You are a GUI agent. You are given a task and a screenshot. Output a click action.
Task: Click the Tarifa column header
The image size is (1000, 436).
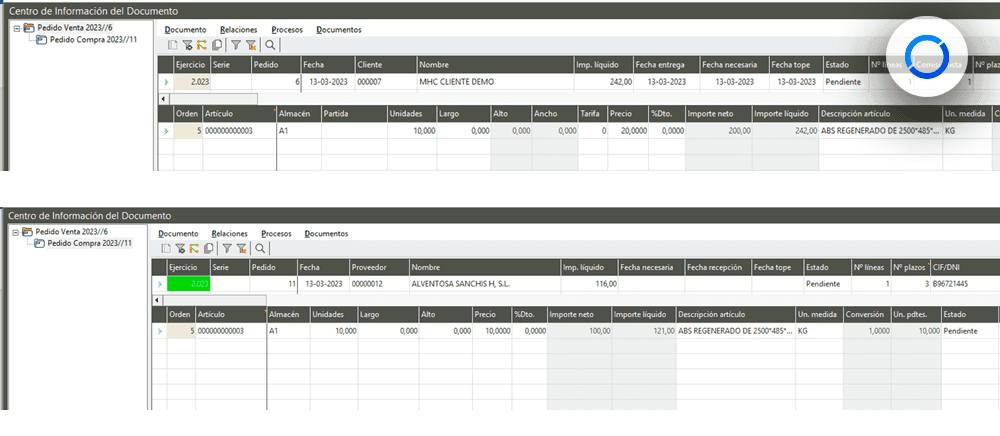[592, 113]
